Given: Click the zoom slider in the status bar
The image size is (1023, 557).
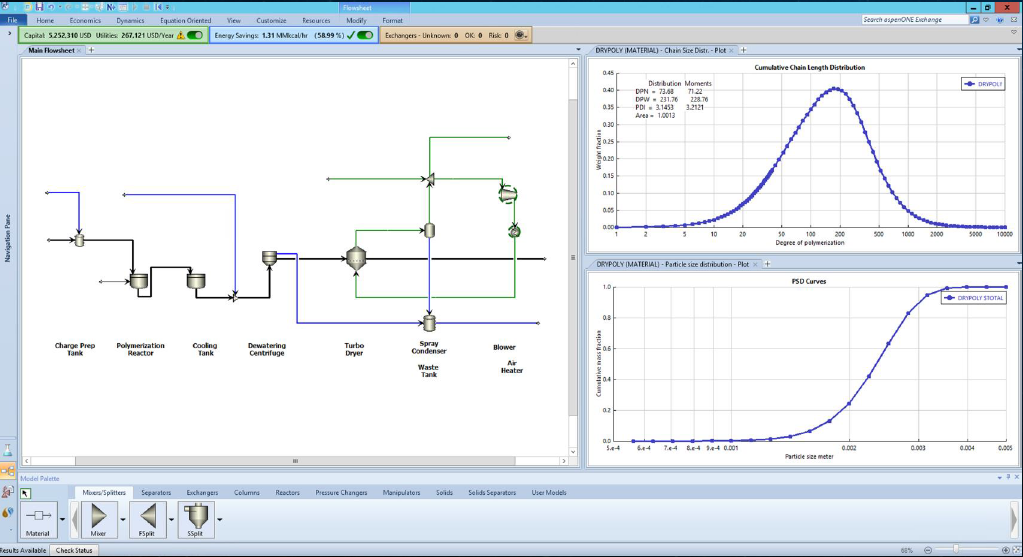Looking at the screenshot, I should (x=955, y=550).
